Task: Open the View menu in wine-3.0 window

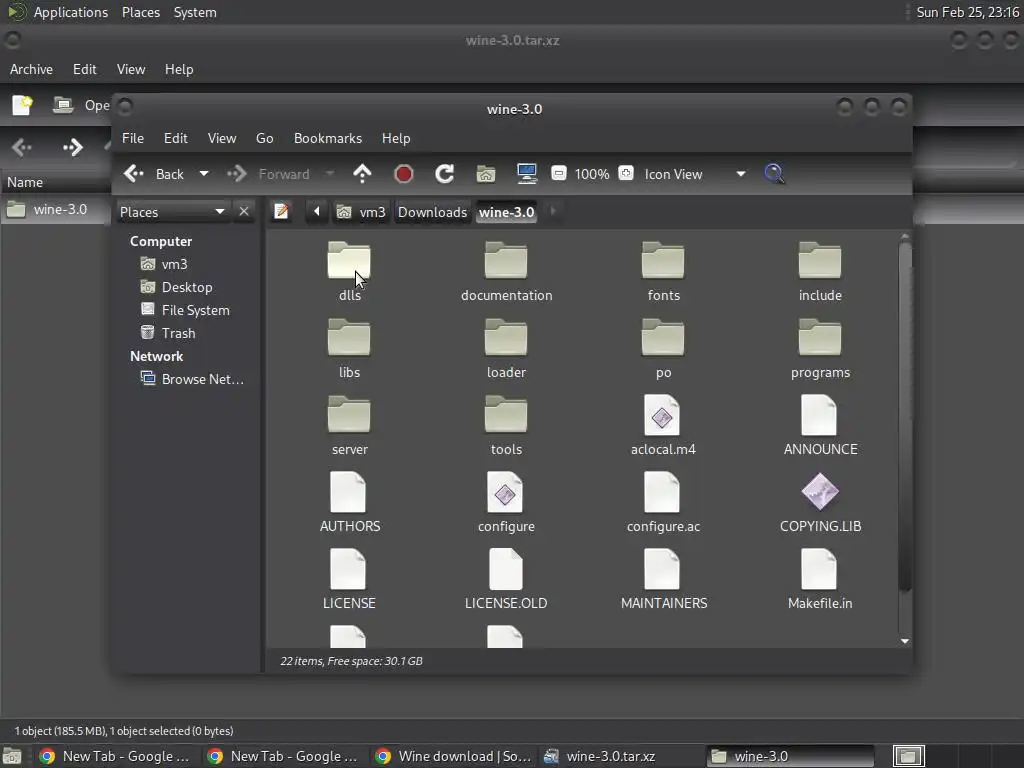Action: (222, 138)
